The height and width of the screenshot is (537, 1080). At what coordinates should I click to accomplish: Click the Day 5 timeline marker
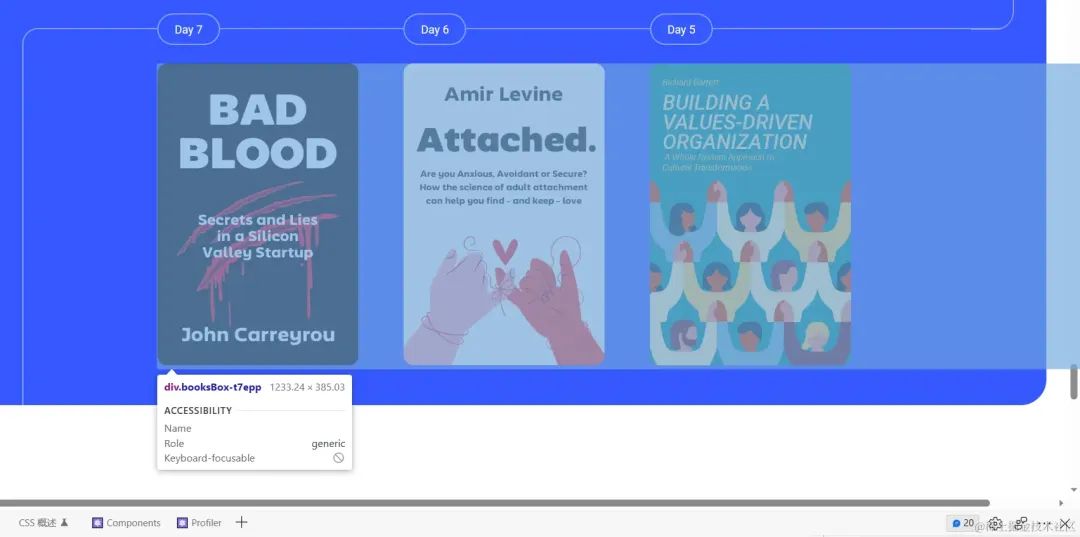tap(681, 30)
